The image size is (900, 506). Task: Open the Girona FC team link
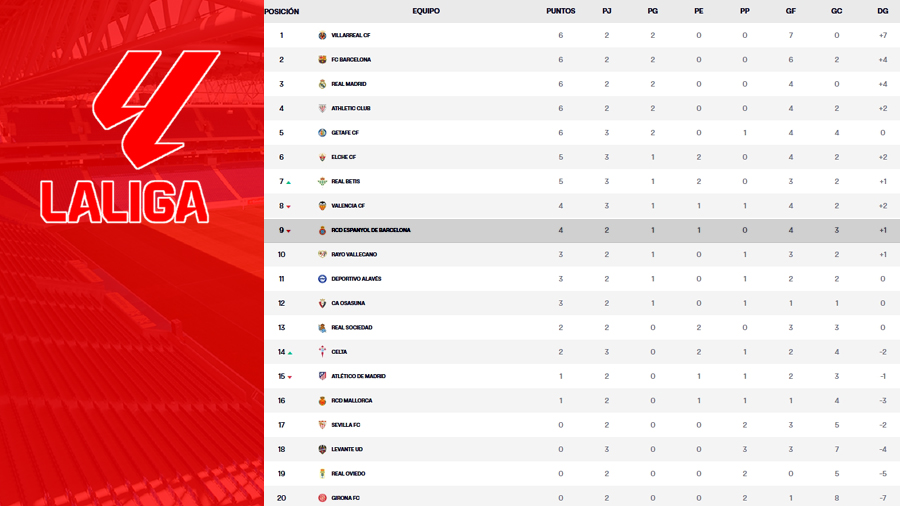(x=345, y=498)
